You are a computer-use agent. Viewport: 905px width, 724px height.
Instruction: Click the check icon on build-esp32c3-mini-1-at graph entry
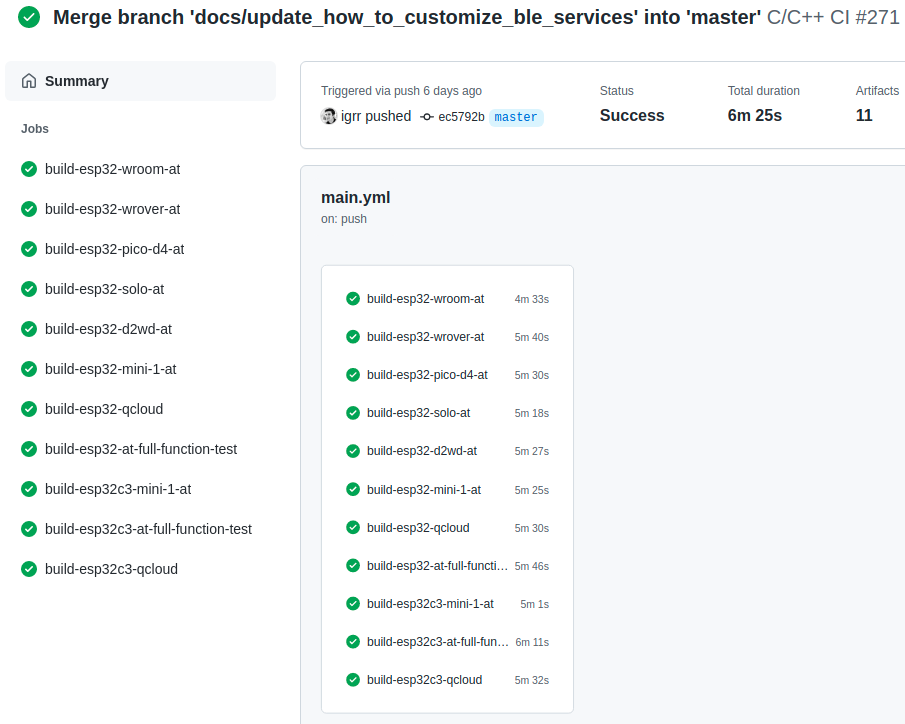point(353,603)
